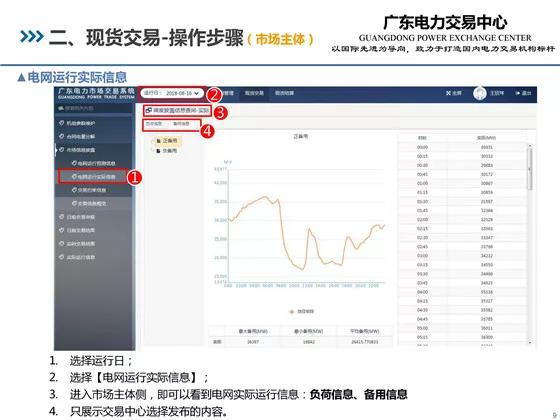Click the user avatar in top bar

(x=480, y=93)
